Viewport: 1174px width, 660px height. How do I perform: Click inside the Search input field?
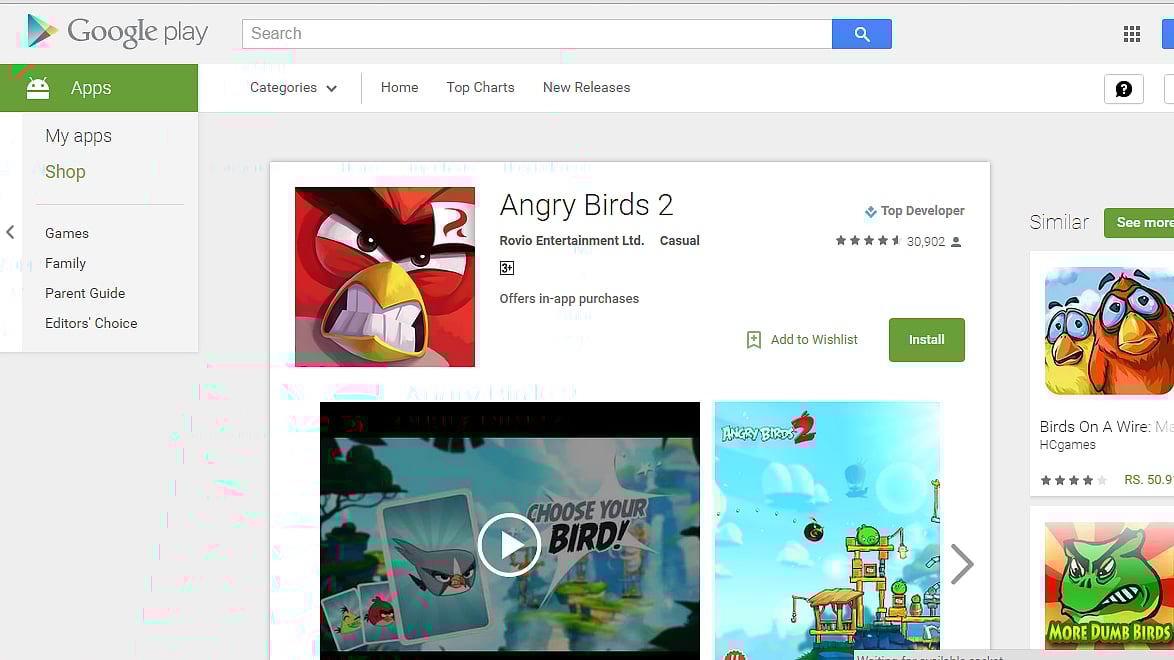point(537,34)
